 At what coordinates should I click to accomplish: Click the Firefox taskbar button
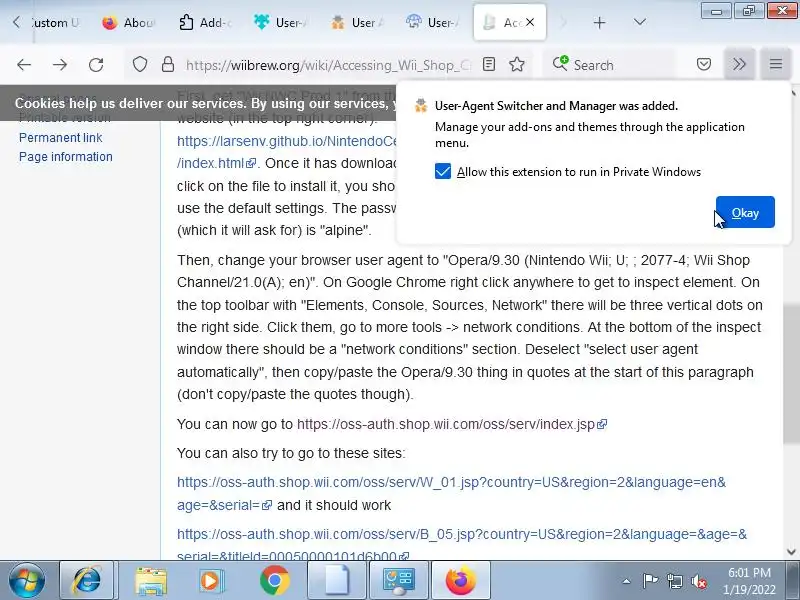[x=461, y=580]
